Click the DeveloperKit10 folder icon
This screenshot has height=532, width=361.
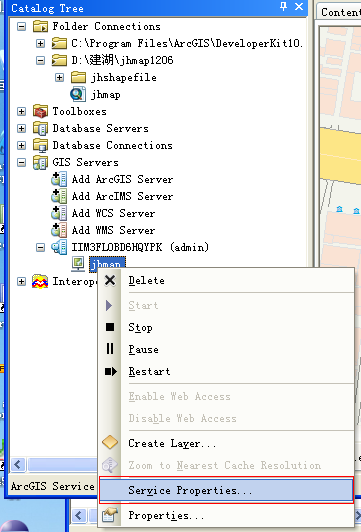[59, 43]
